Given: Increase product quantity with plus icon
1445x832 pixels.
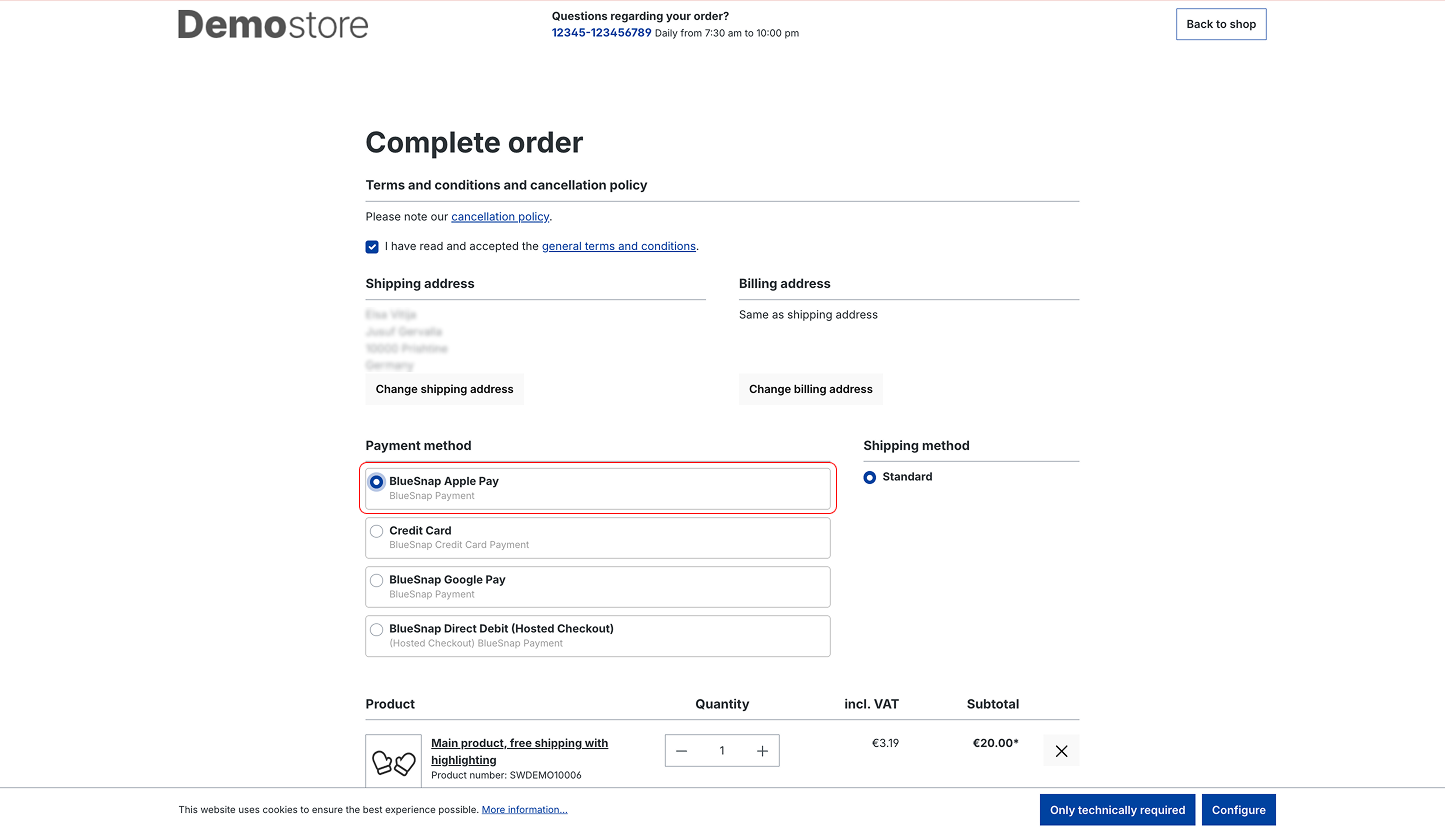Looking at the screenshot, I should (762, 751).
